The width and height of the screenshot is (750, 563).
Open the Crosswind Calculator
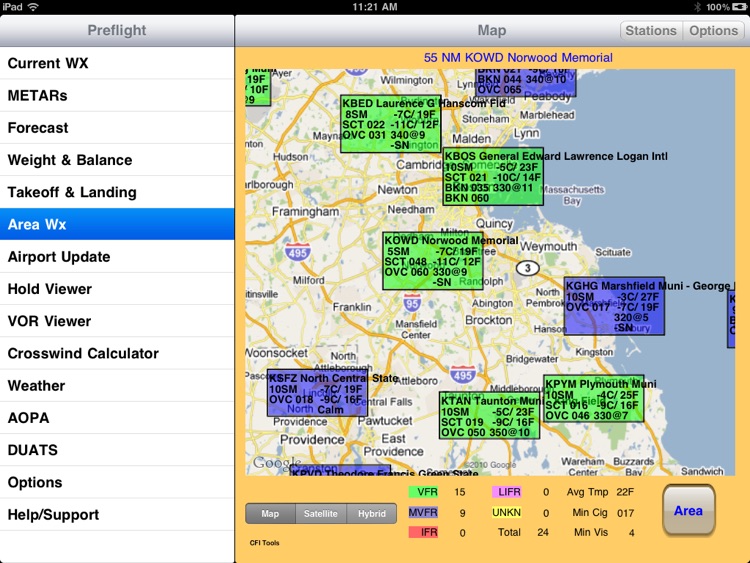click(117, 353)
